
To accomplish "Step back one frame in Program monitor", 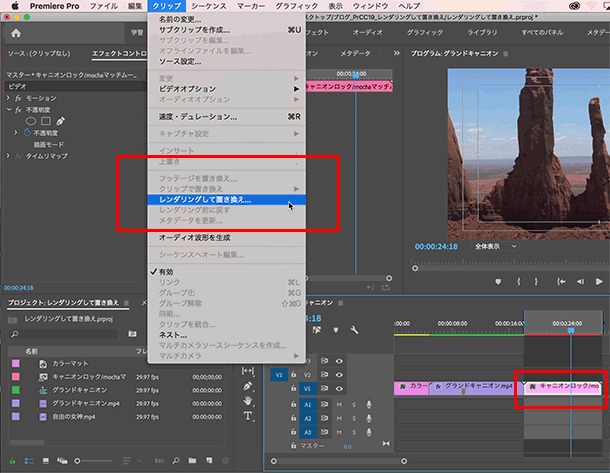I will [580, 282].
